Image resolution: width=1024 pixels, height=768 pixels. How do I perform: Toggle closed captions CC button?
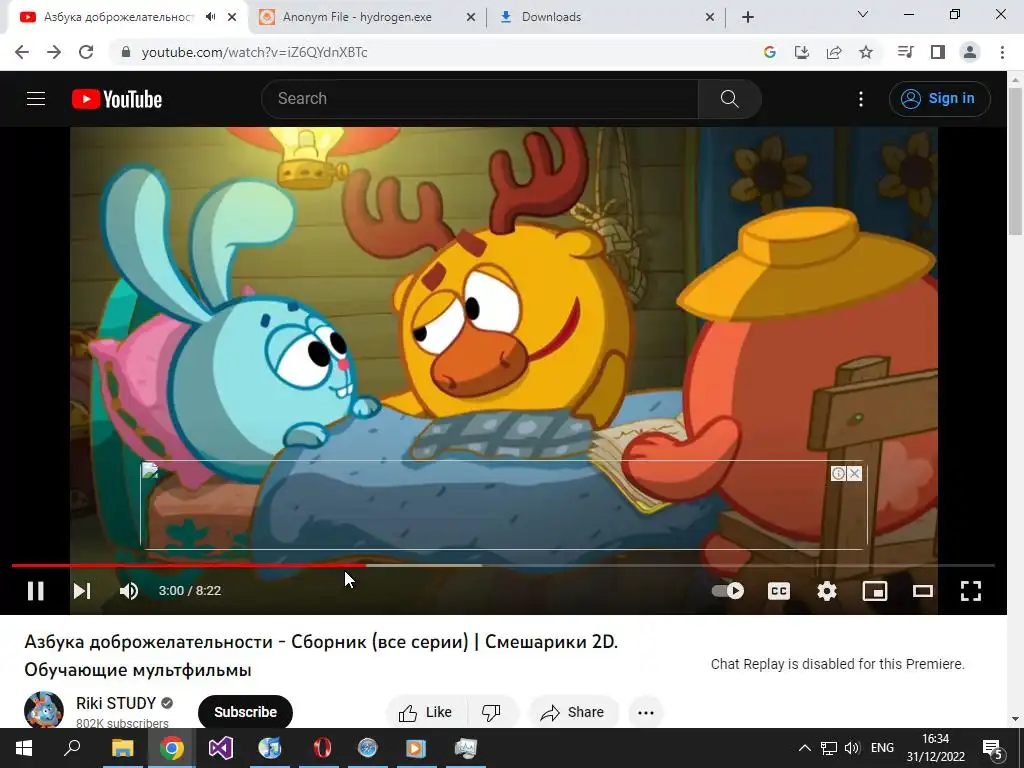(x=778, y=591)
